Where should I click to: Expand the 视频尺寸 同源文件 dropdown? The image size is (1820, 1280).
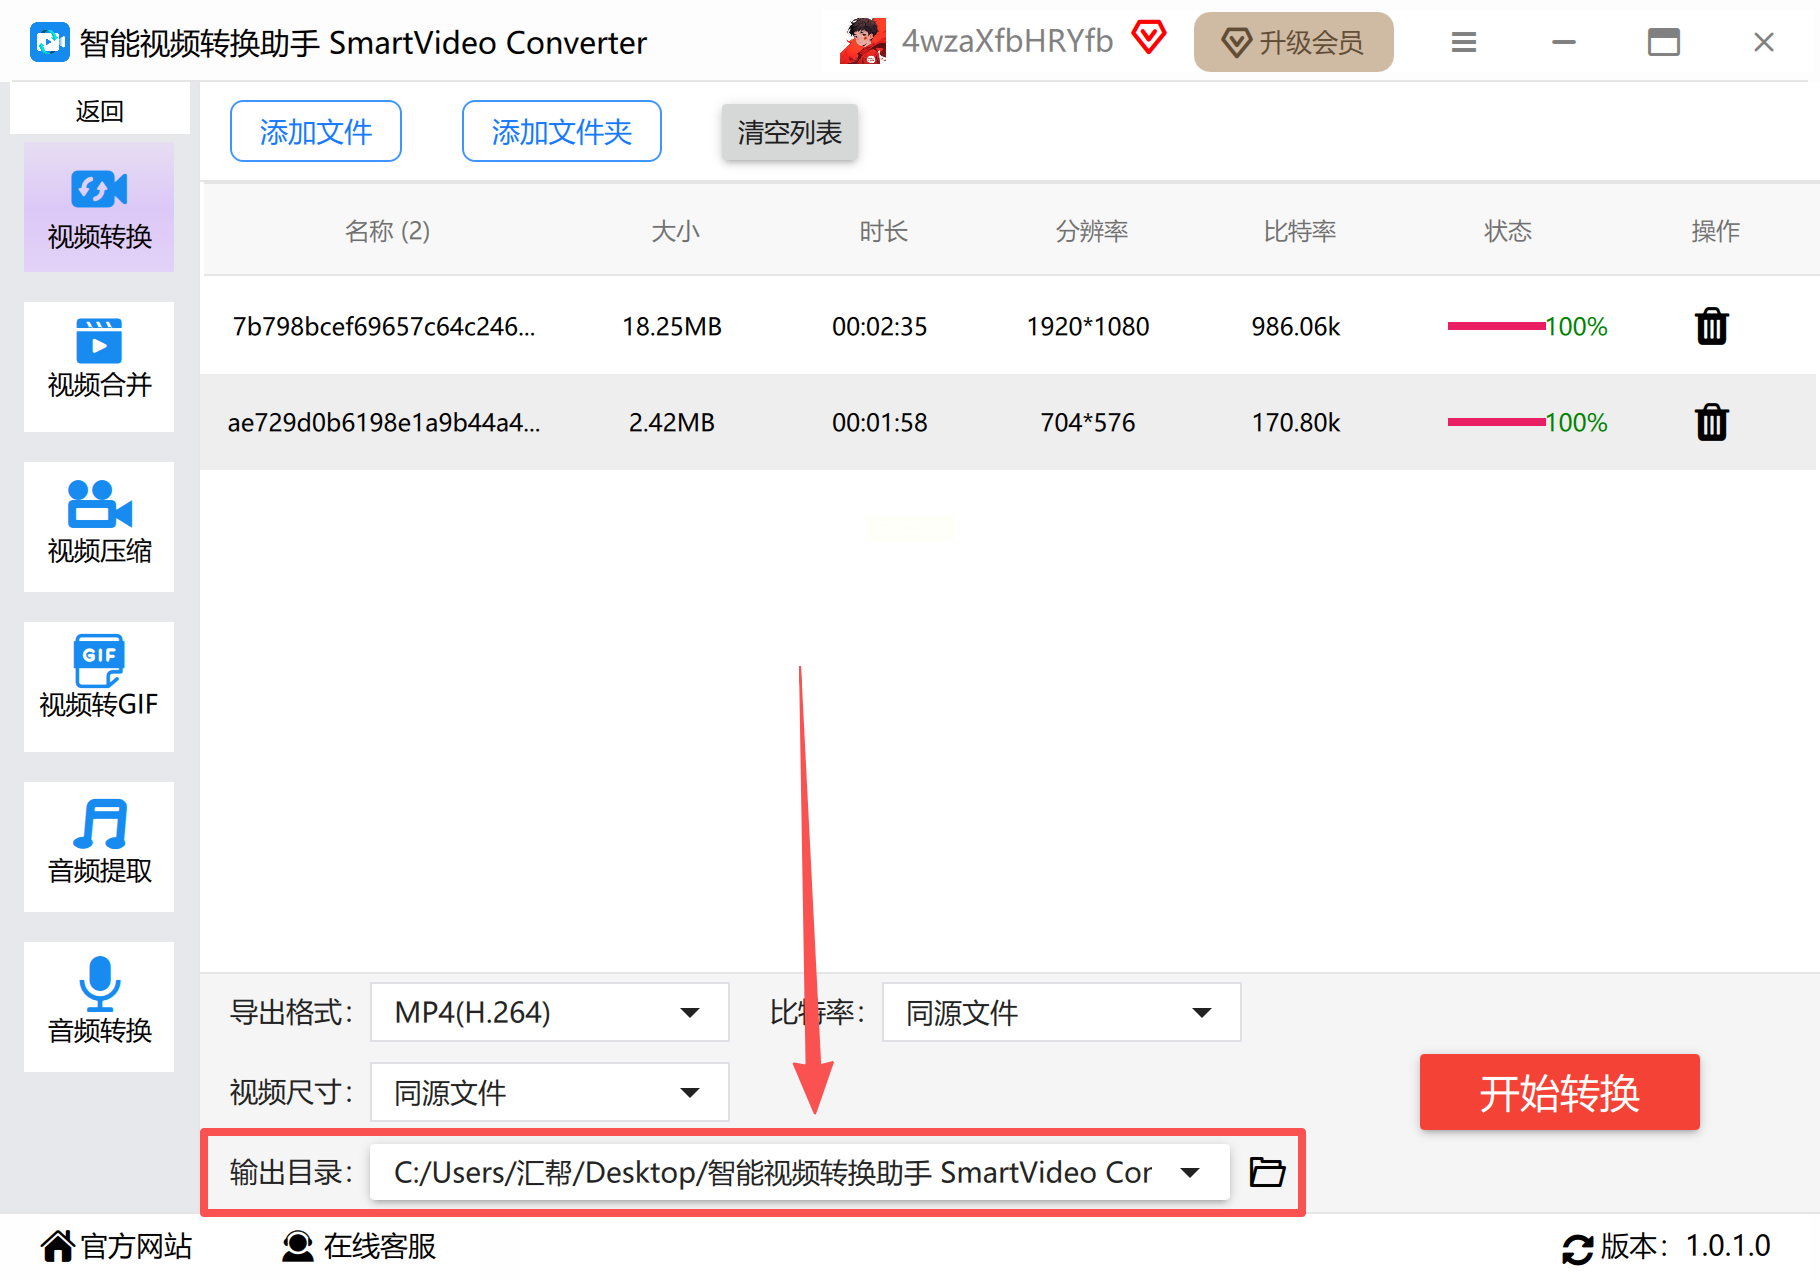click(x=550, y=1092)
